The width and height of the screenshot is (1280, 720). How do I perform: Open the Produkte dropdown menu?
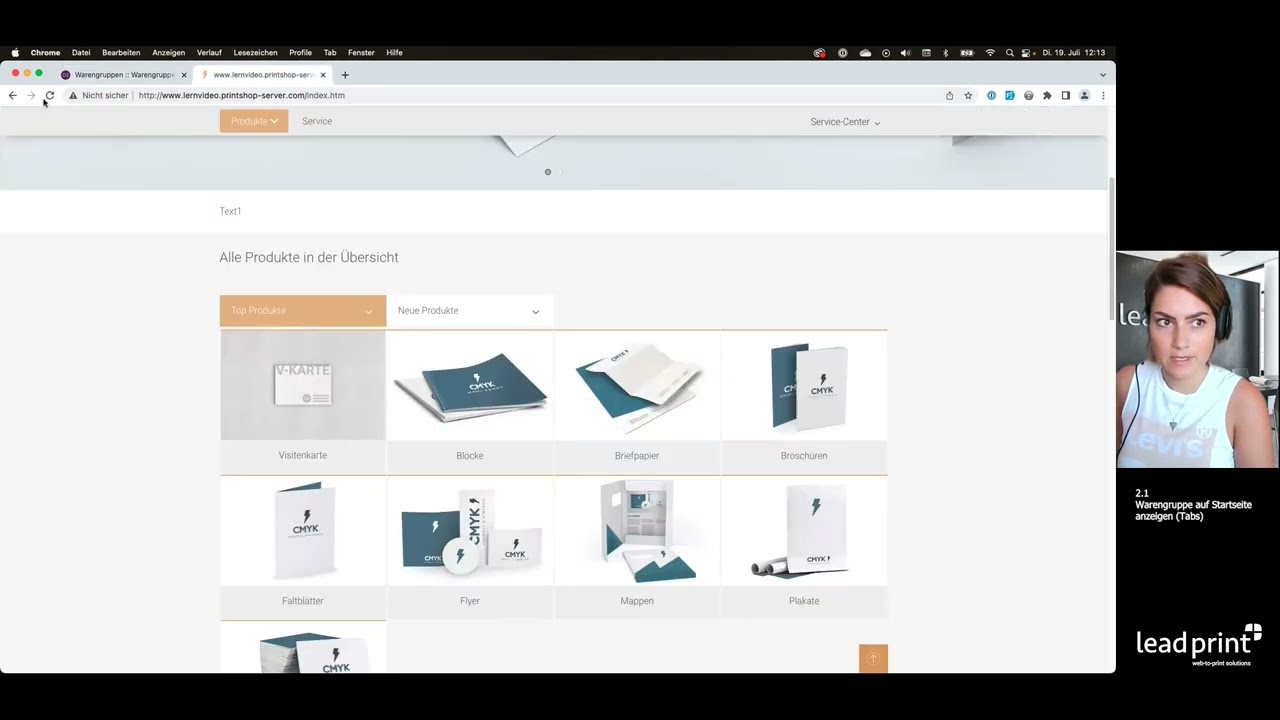(x=254, y=121)
